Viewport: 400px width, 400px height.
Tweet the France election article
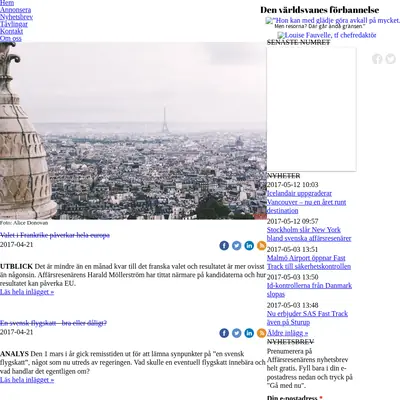pos(237,246)
